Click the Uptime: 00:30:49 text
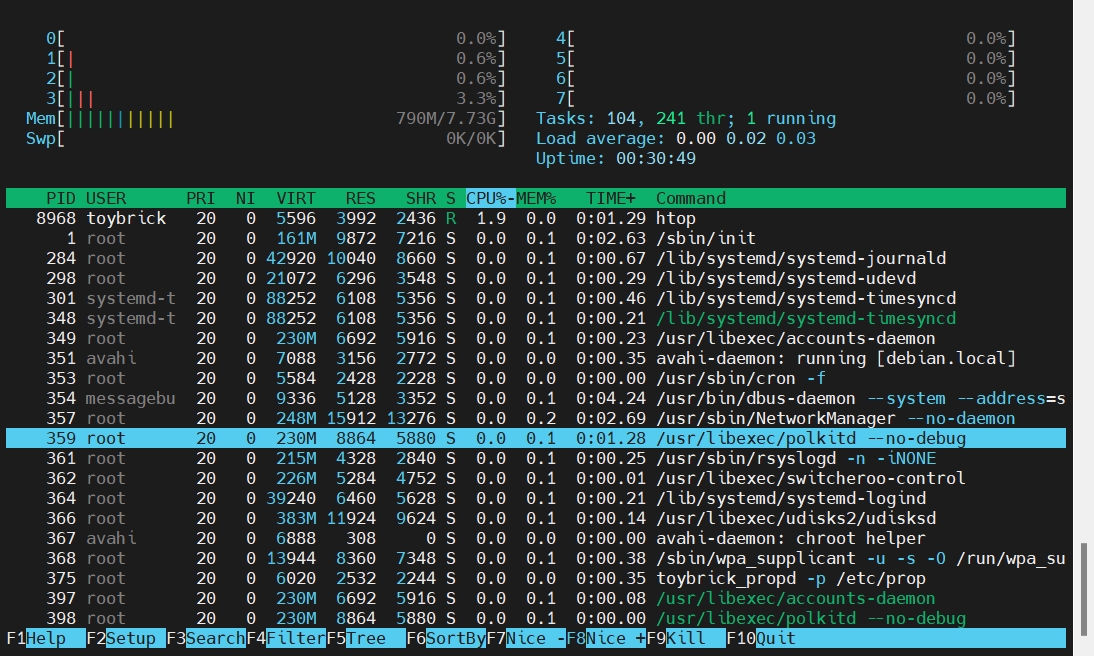Viewport: 1094px width, 656px height. pyautogui.click(x=615, y=158)
